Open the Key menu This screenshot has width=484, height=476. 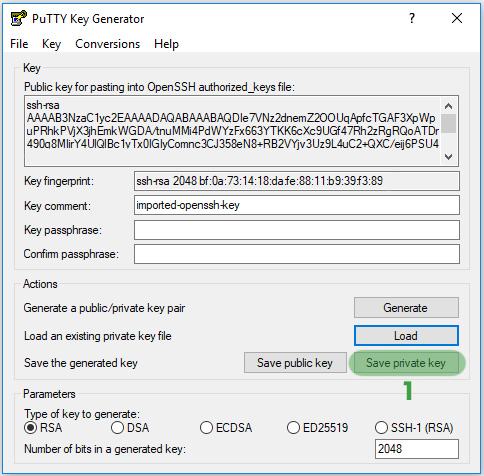click(51, 44)
